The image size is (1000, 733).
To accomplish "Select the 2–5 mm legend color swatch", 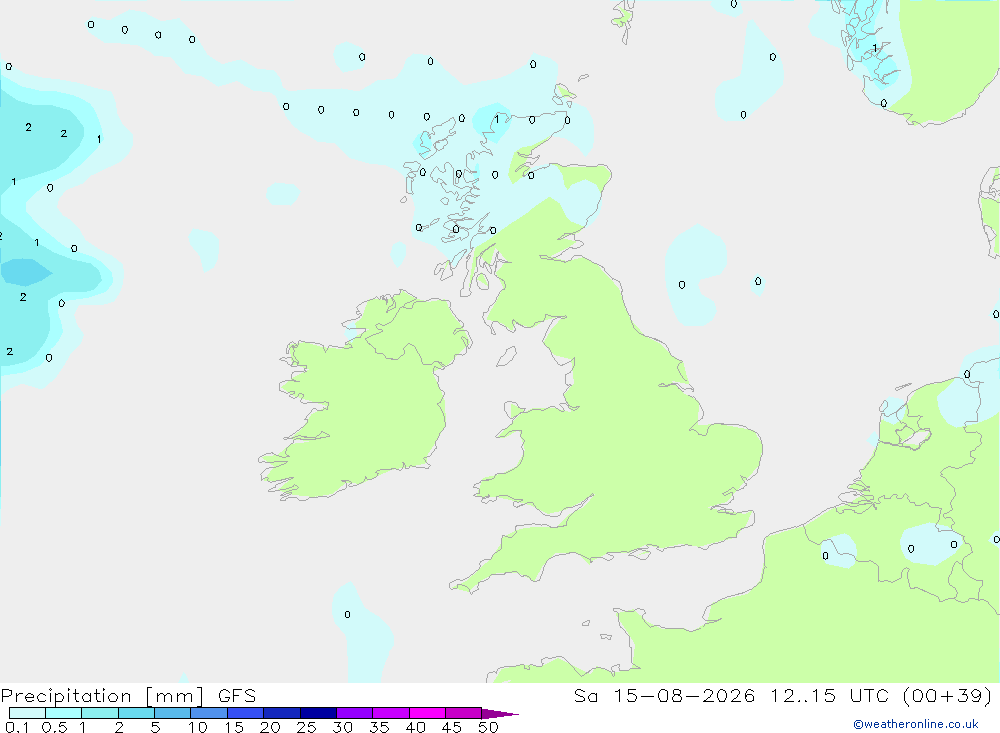I will [x=136, y=713].
